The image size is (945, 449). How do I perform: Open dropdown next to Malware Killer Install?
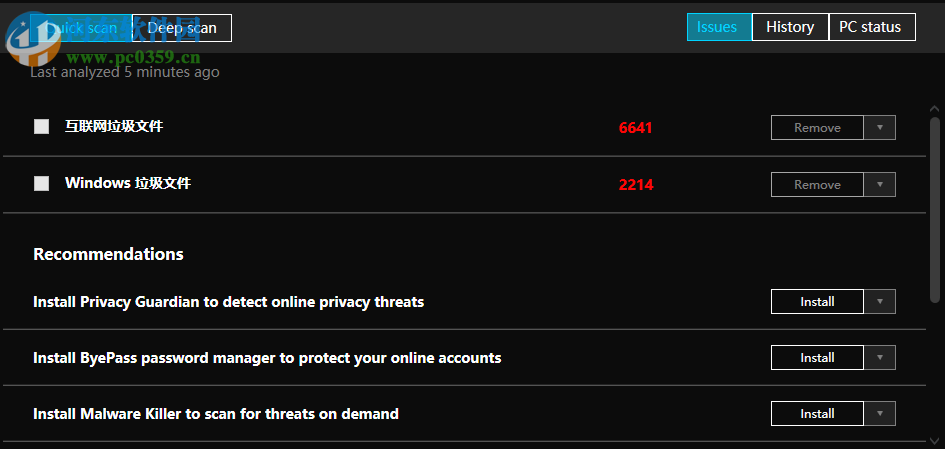coord(880,414)
